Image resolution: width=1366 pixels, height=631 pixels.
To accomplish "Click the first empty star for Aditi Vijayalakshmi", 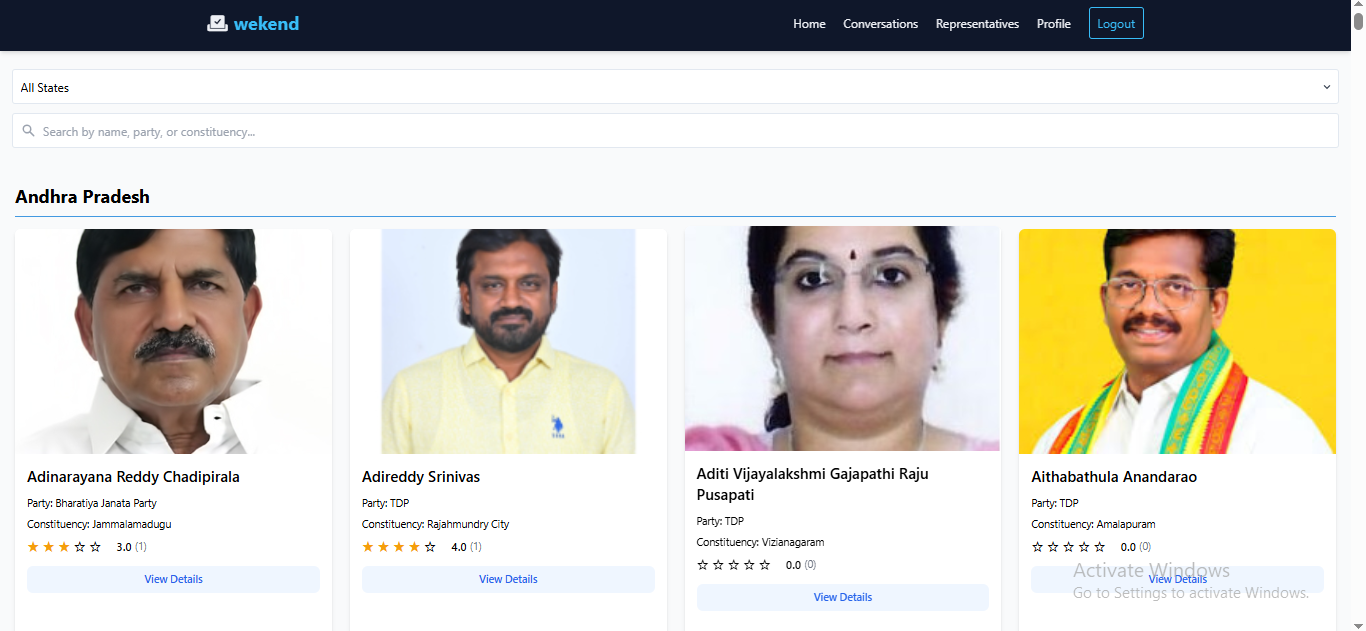I will (703, 565).
